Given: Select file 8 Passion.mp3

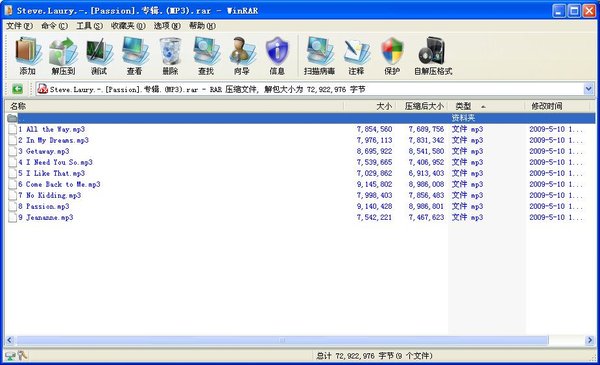Looking at the screenshot, I should click(44, 206).
